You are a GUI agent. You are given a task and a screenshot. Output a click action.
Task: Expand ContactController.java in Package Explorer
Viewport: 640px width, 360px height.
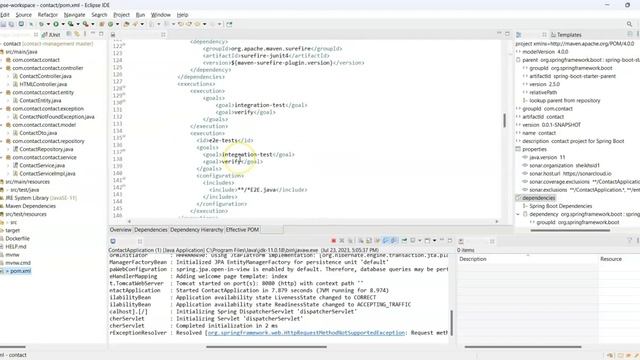coord(8,76)
